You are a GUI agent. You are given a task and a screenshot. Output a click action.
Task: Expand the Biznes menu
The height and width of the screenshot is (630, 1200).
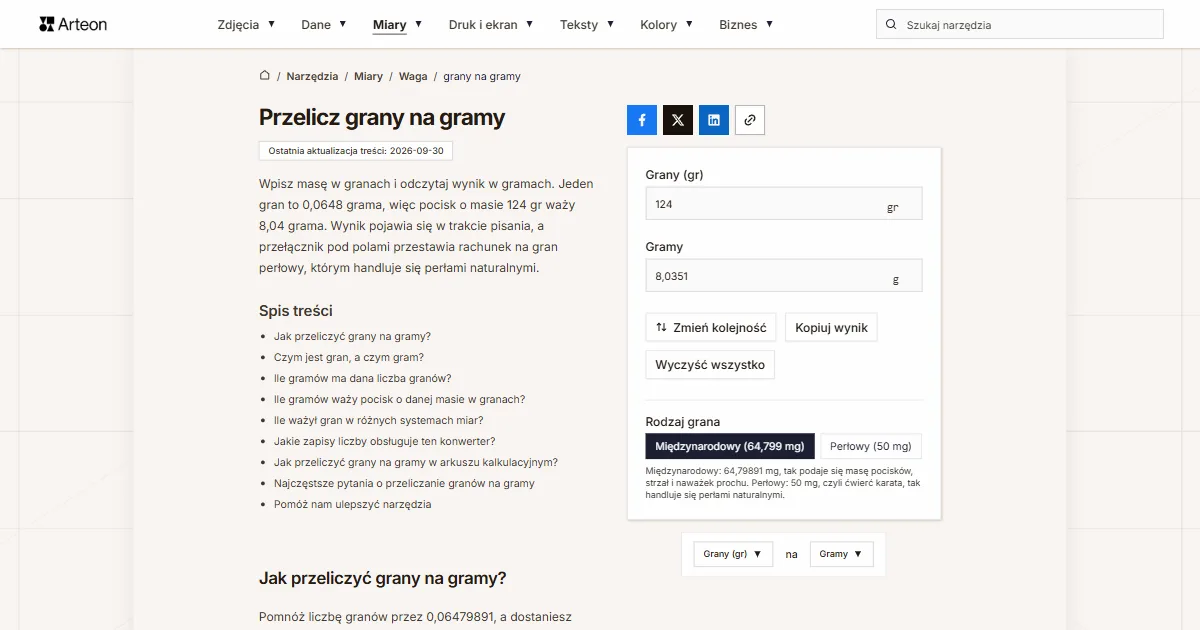pos(746,25)
